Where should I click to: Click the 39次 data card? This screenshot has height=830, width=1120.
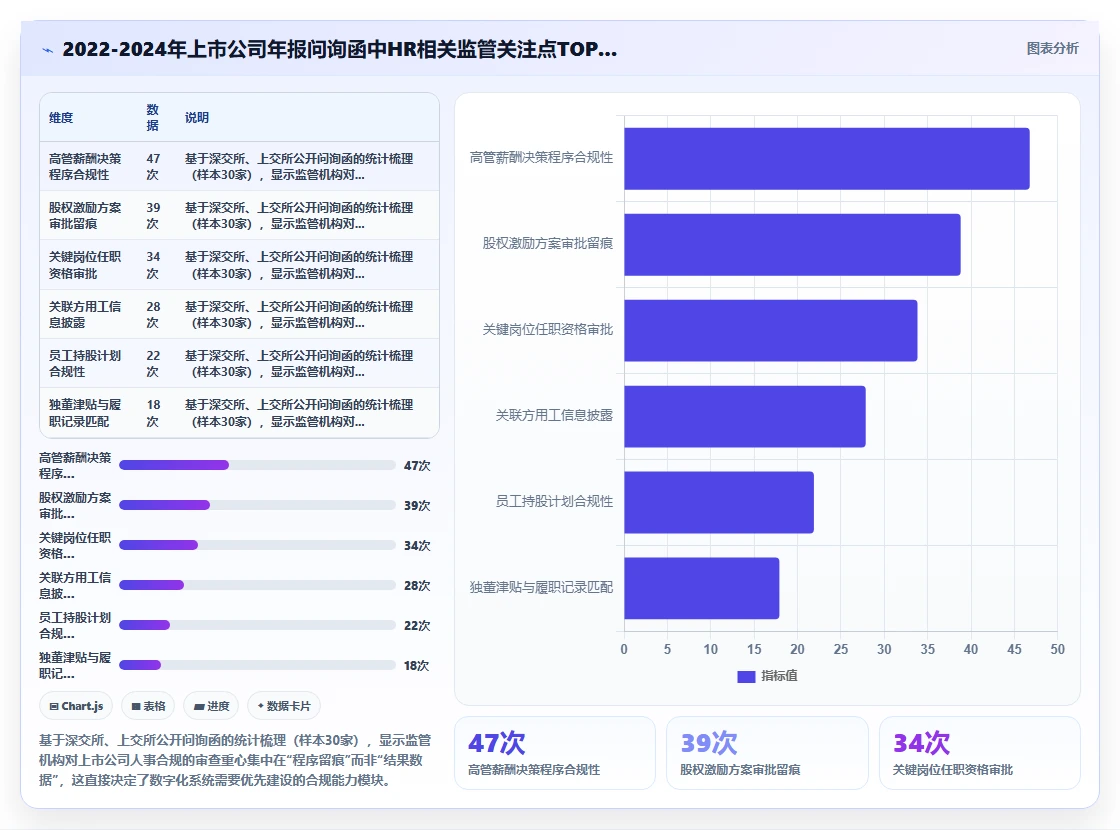767,753
